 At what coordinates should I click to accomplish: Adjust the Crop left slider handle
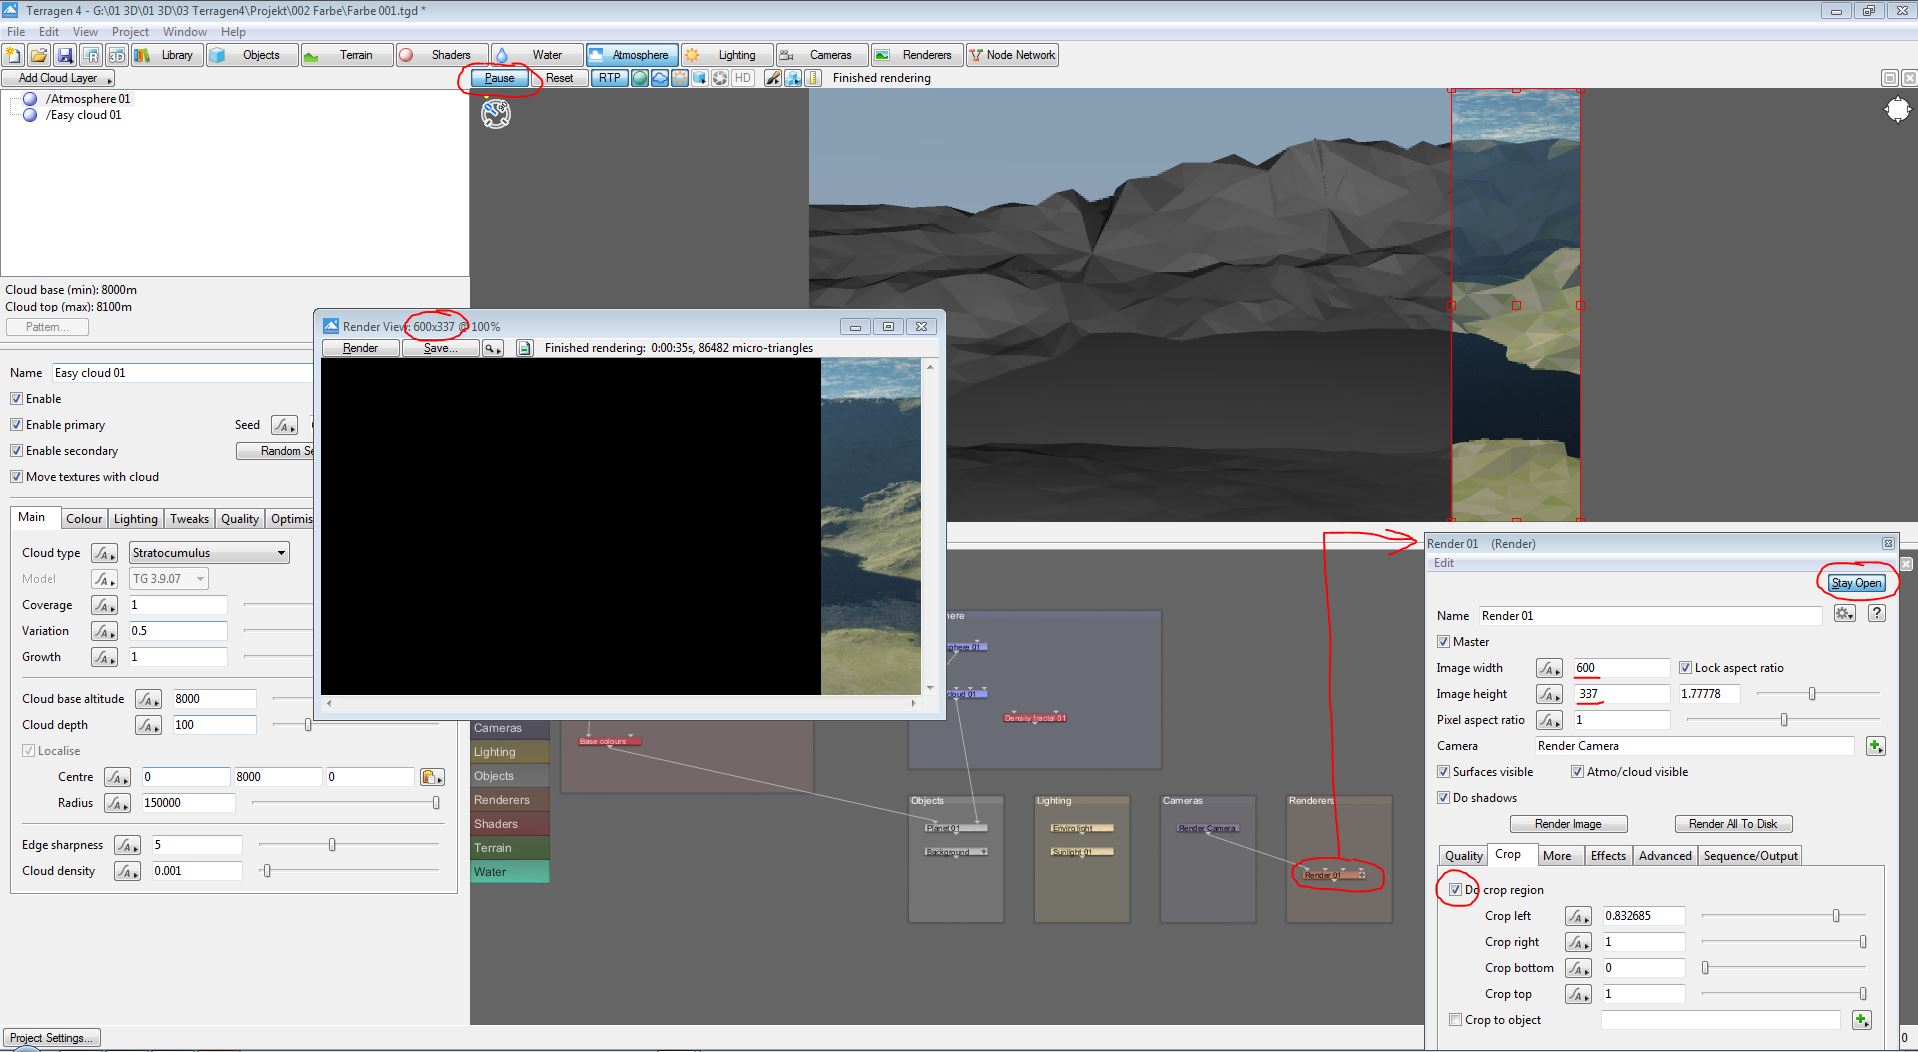[1836, 916]
